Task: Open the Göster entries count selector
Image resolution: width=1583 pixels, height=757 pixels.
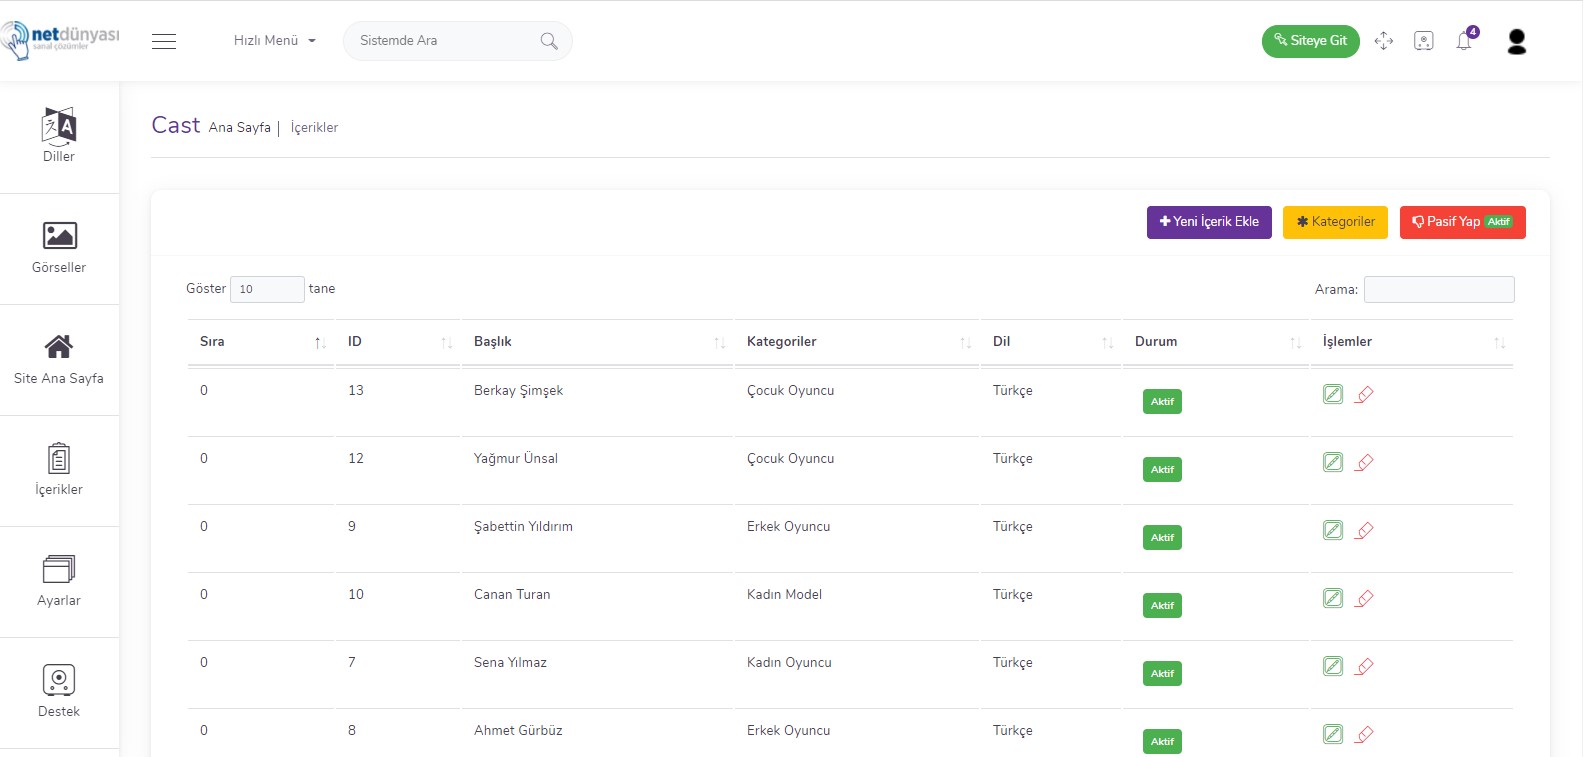Action: [267, 289]
